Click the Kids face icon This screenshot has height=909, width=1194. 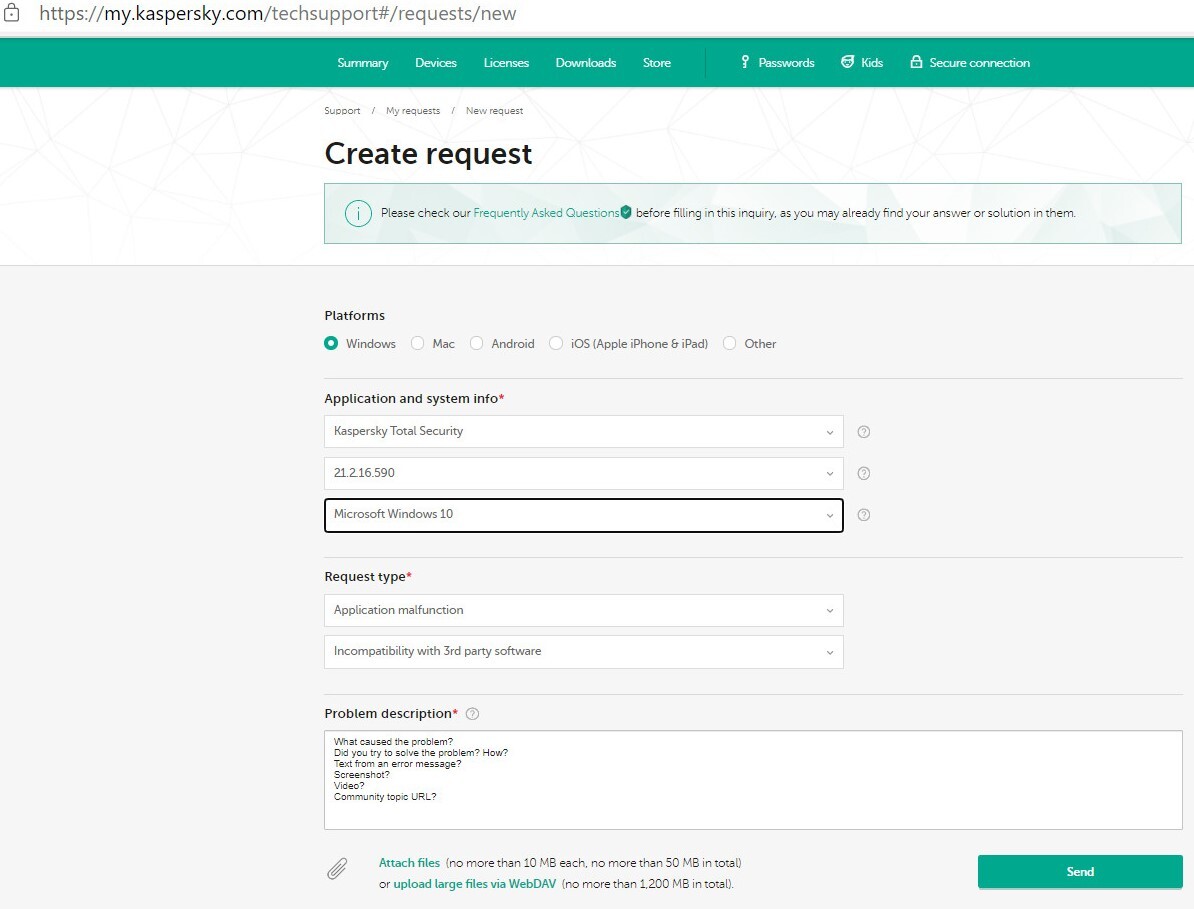pyautogui.click(x=848, y=62)
